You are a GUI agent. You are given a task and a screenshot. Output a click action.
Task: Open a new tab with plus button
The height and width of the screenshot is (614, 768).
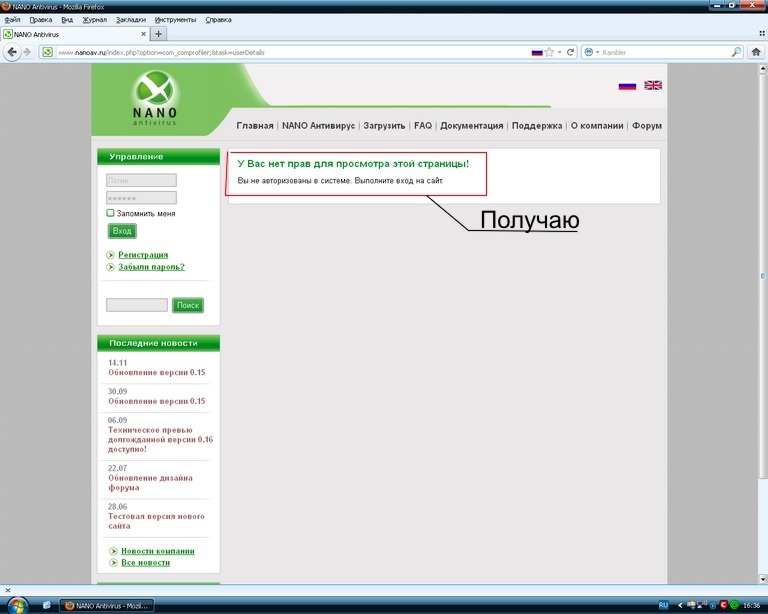[x=159, y=34]
